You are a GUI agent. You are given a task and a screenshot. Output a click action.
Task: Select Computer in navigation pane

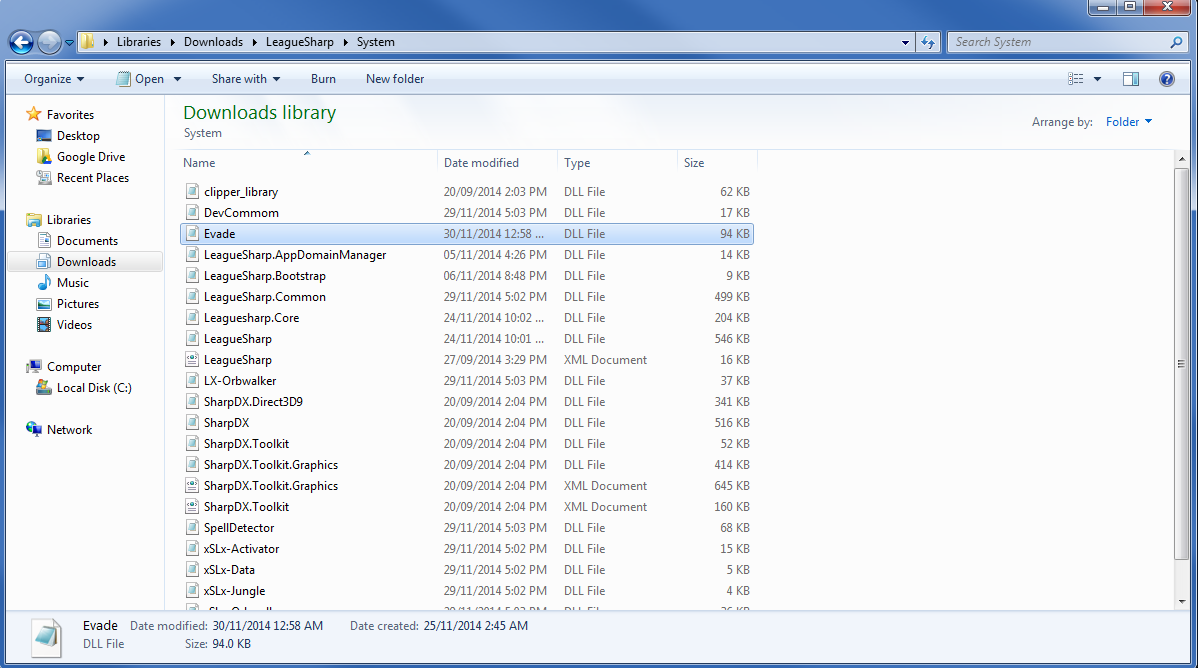click(73, 367)
